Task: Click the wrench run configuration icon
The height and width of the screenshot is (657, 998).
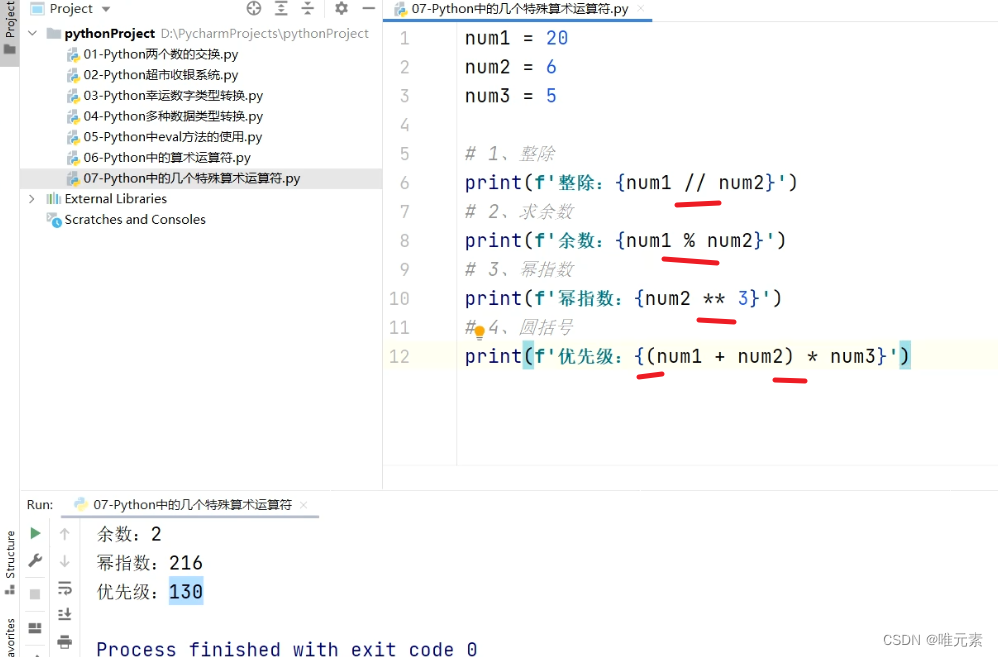Action: tap(36, 561)
